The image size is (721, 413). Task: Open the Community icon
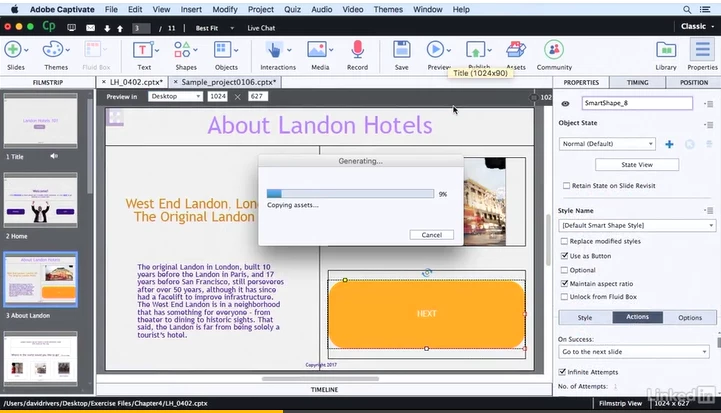(554, 49)
